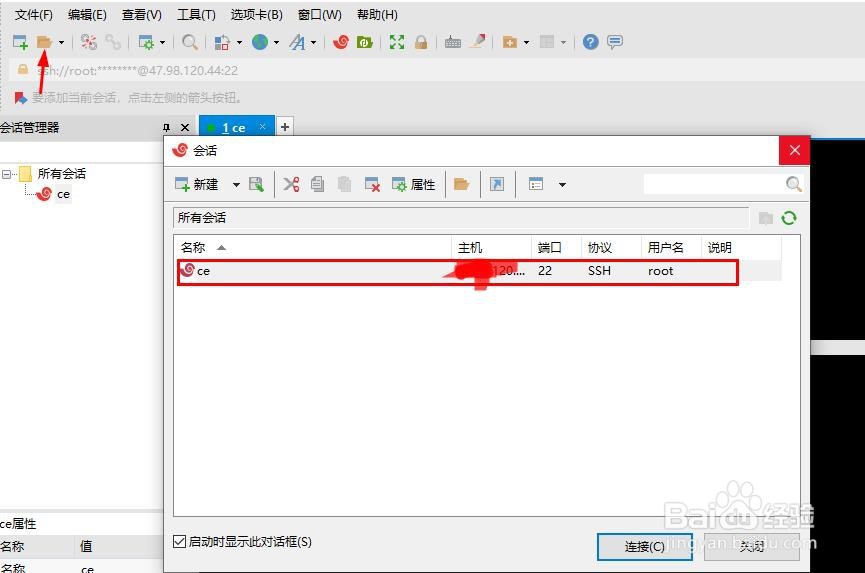This screenshot has width=865, height=573.
Task: Click the Reconnect chain-link icon
Action: (113, 42)
